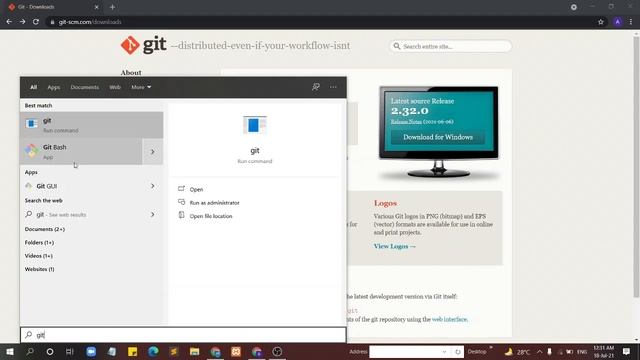Click the taskbar Address refresh icon
640x360 pixels.
(x=458, y=352)
